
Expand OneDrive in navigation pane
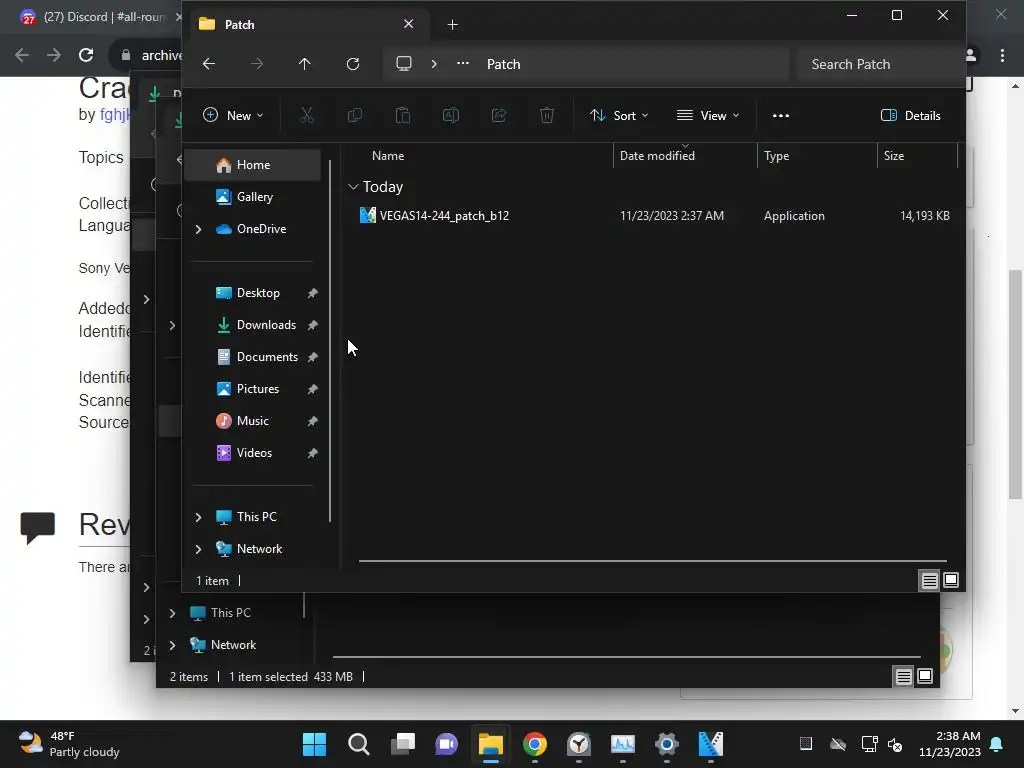[199, 229]
